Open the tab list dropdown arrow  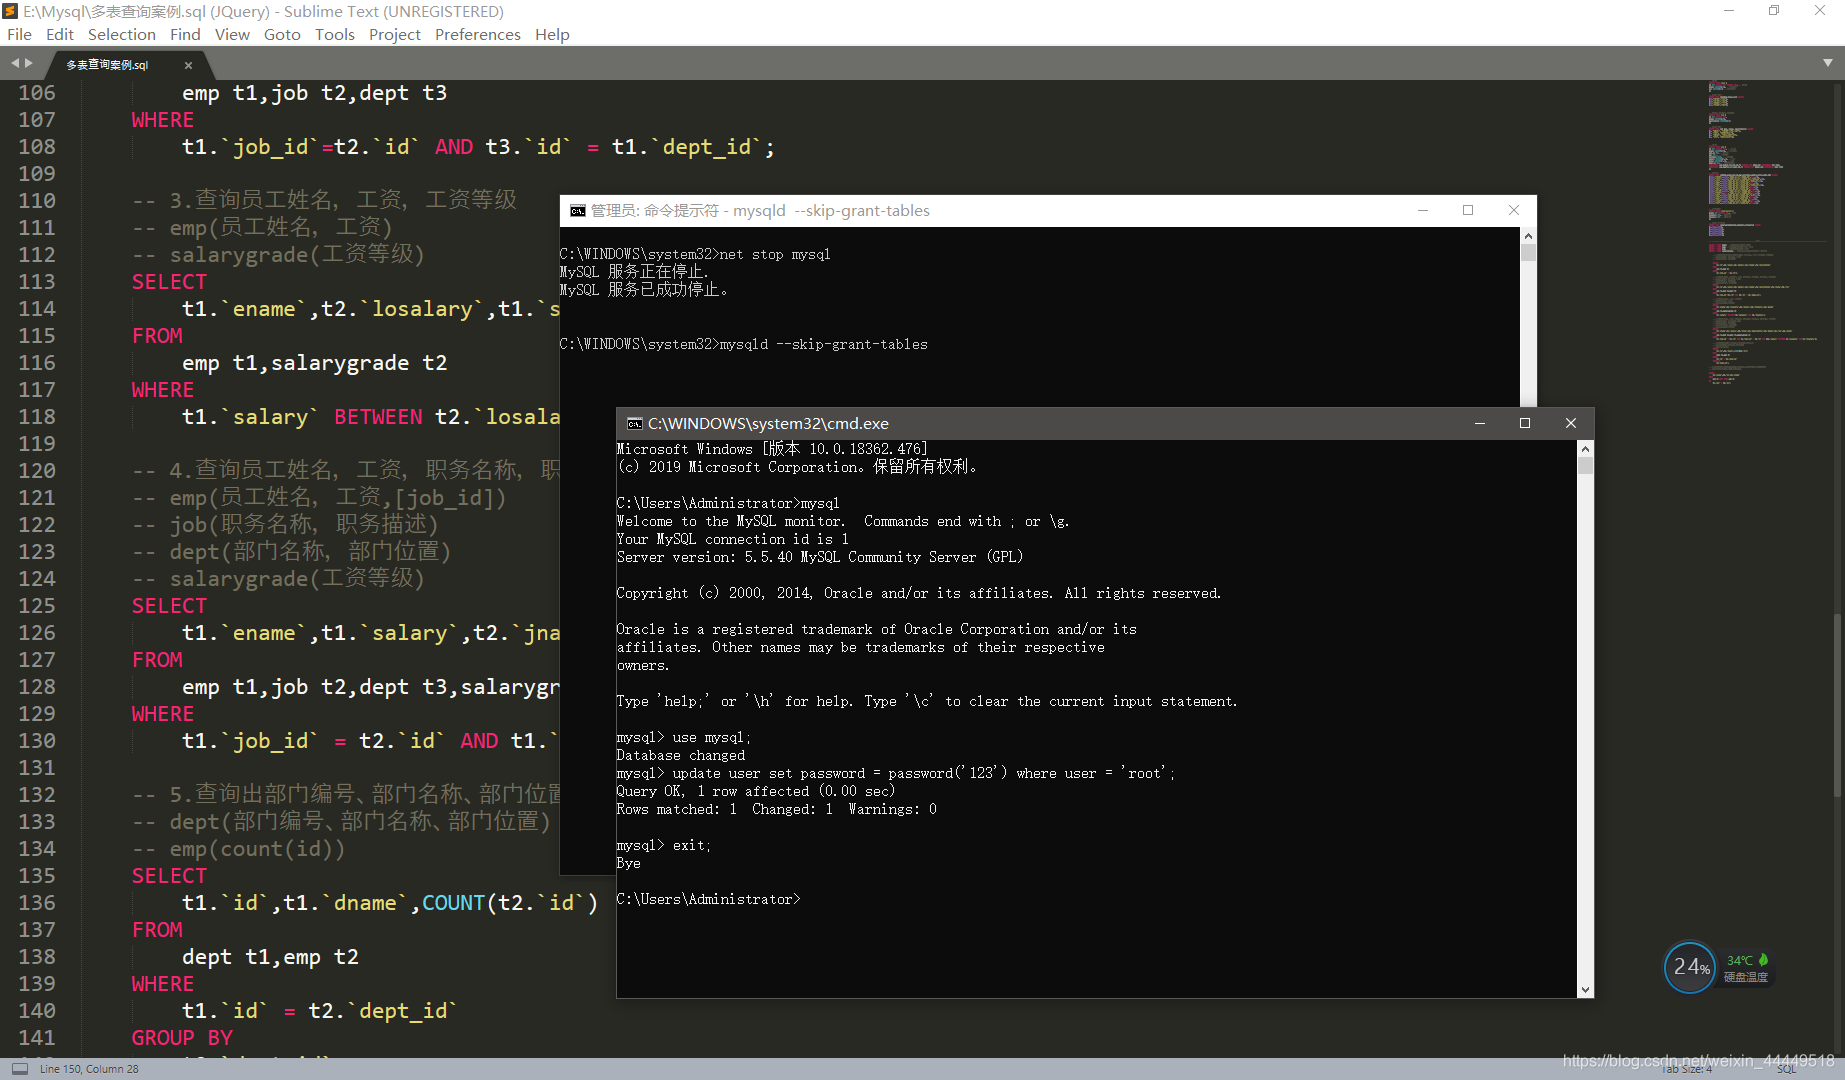(1828, 62)
